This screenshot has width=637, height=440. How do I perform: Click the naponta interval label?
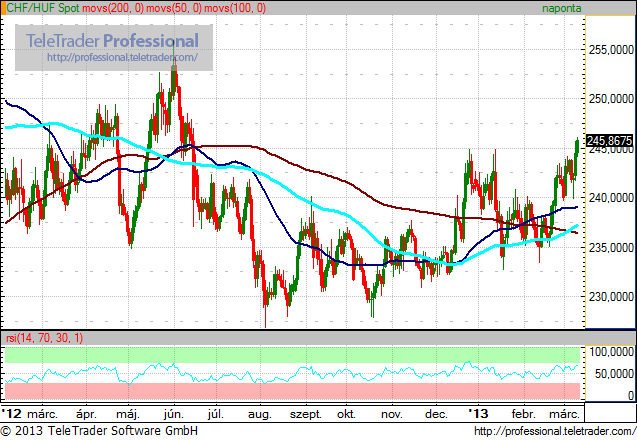click(x=561, y=8)
